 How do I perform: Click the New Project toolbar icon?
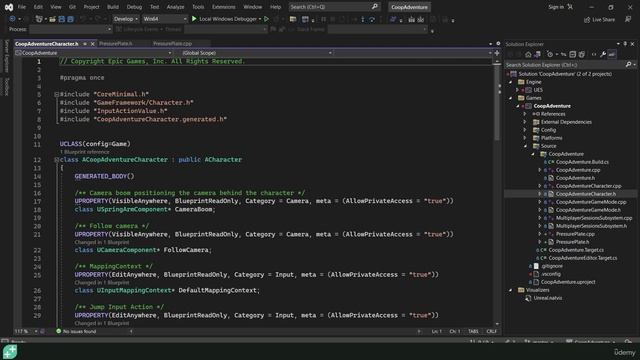[39, 19]
